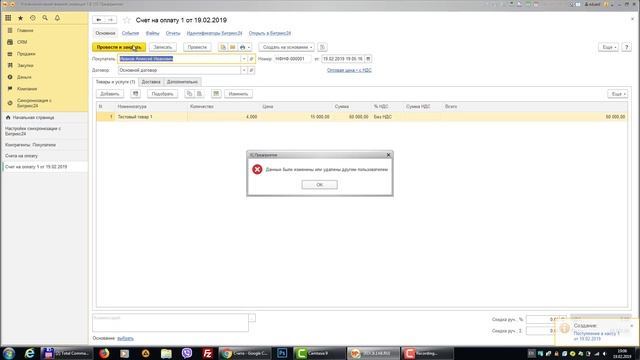This screenshot has width=640, height=360.
Task: Select the Основное tab
Action: 105,33
